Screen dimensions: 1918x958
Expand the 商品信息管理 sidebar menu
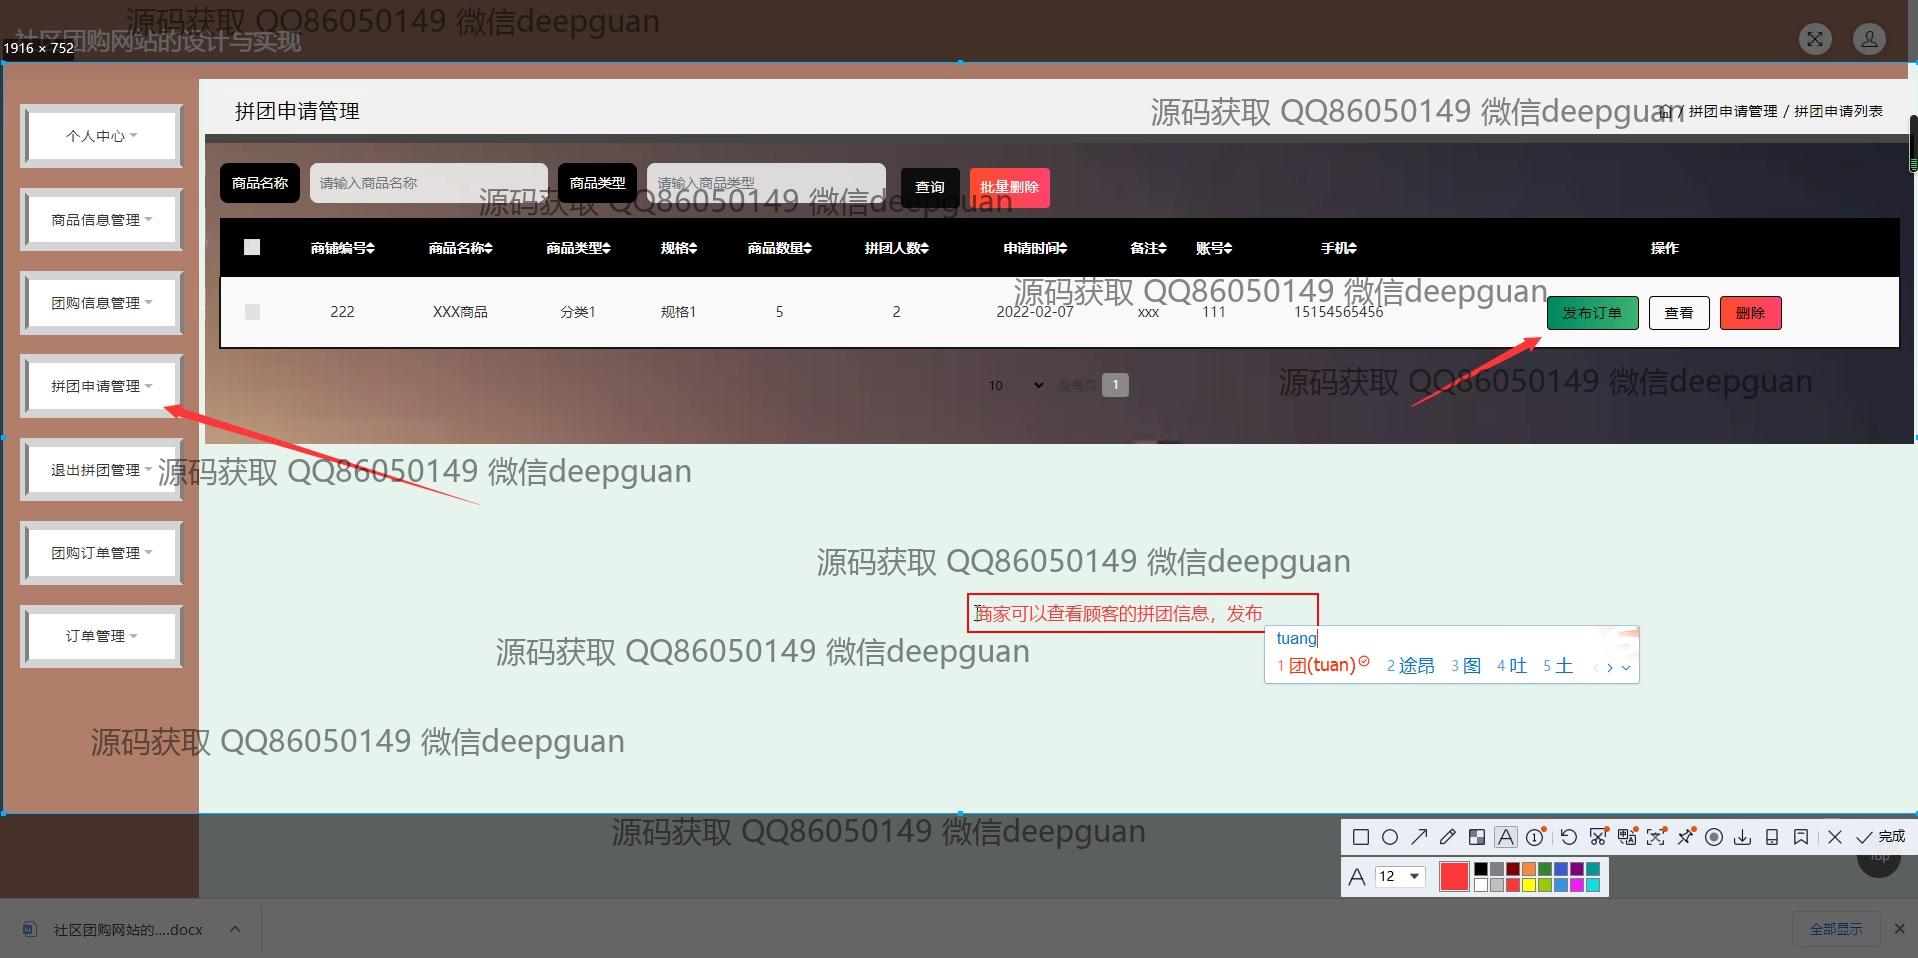coord(101,220)
